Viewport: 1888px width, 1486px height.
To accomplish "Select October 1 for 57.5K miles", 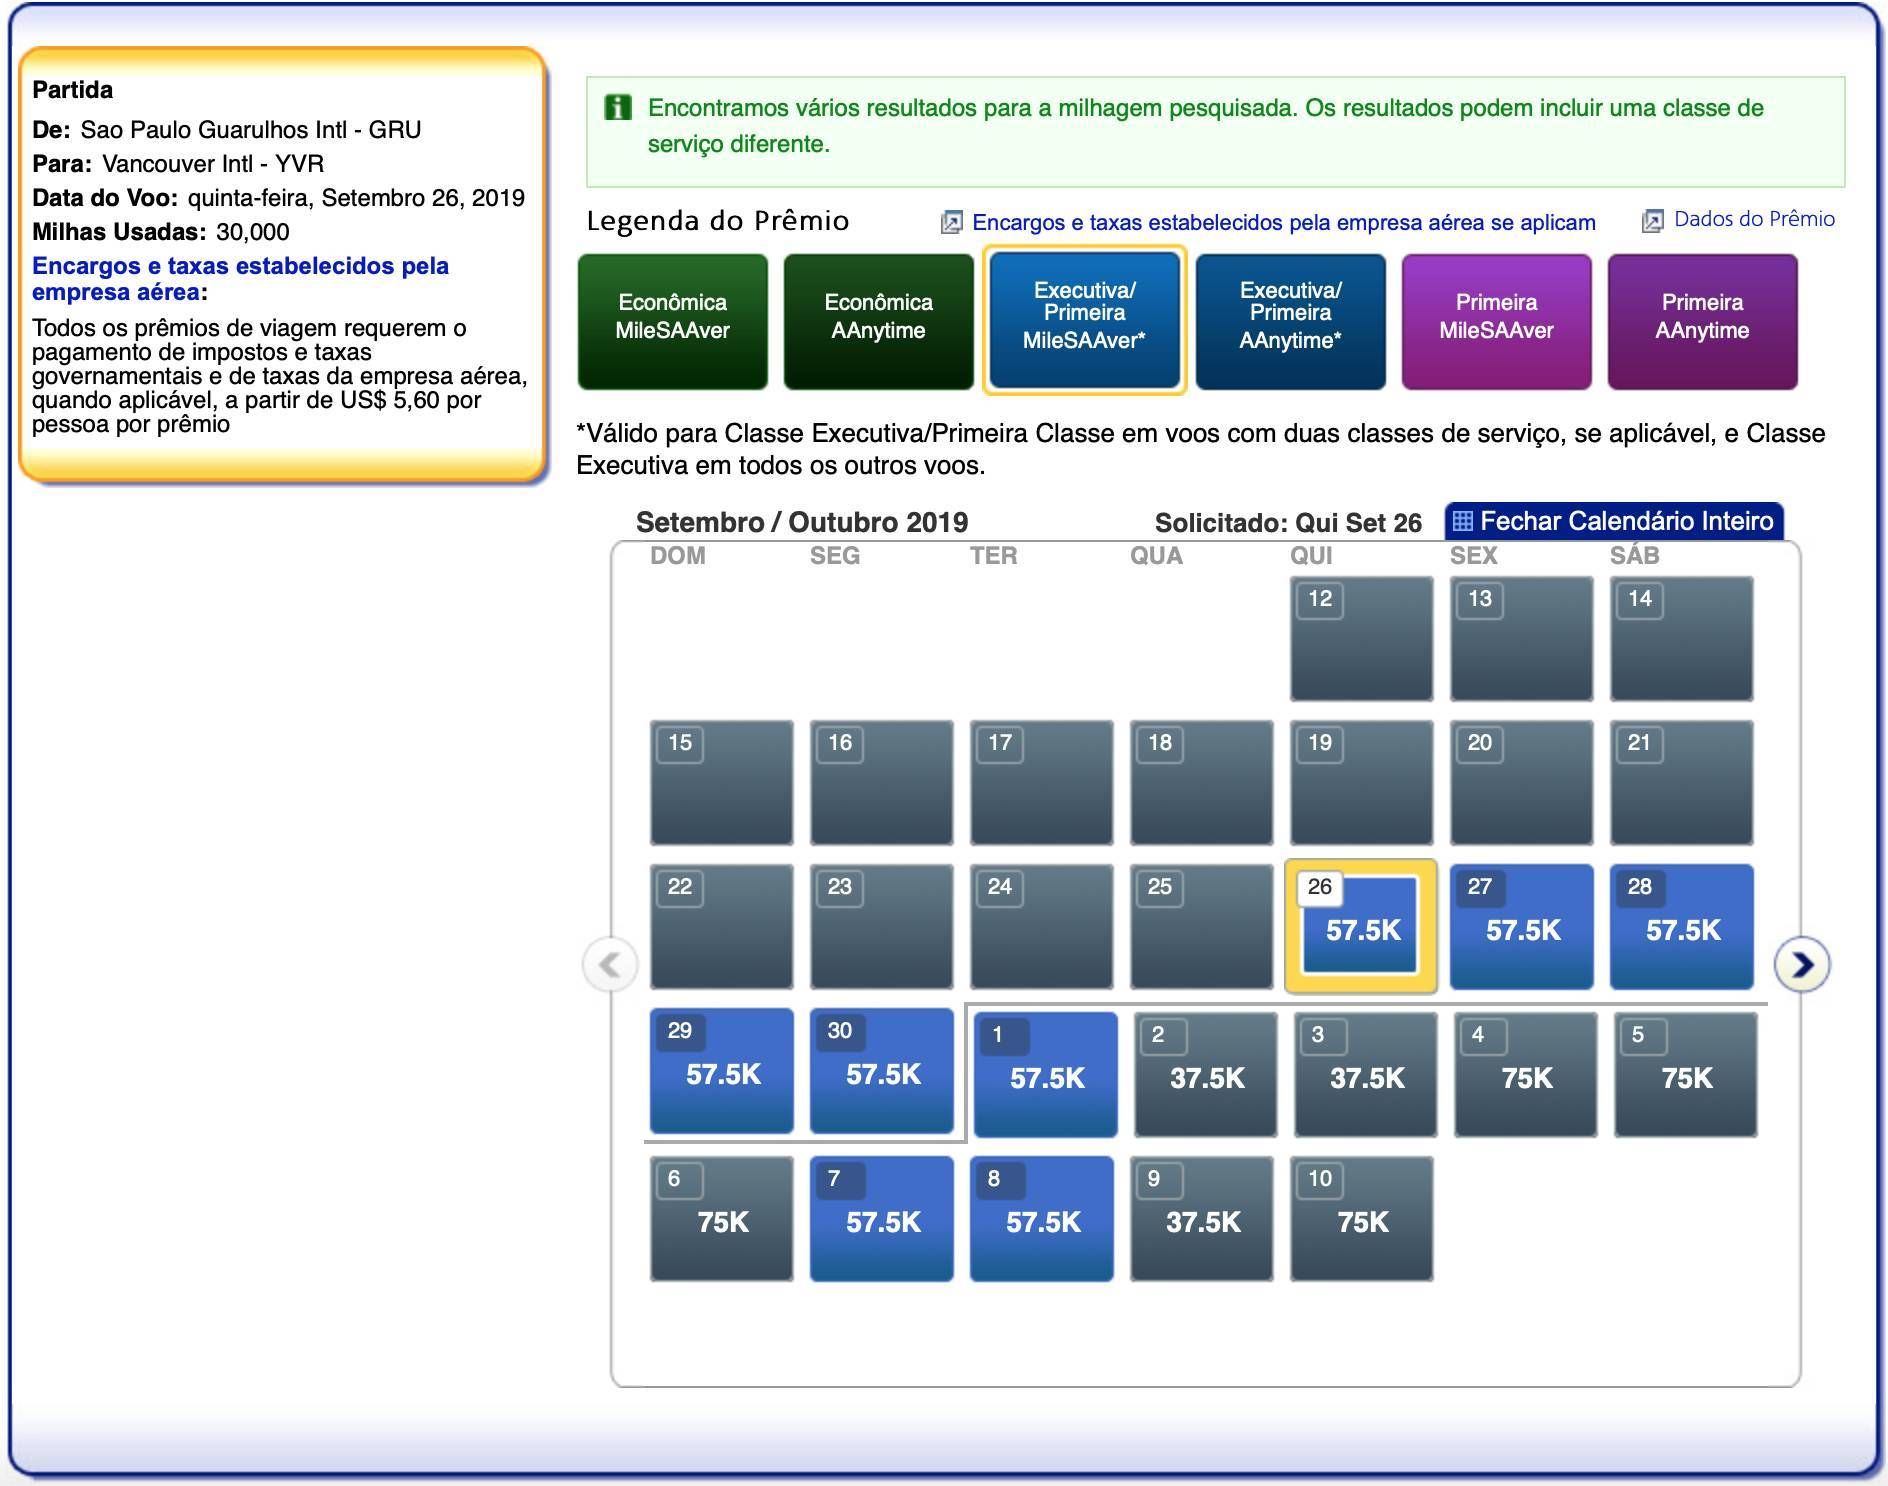I will (1045, 1075).
